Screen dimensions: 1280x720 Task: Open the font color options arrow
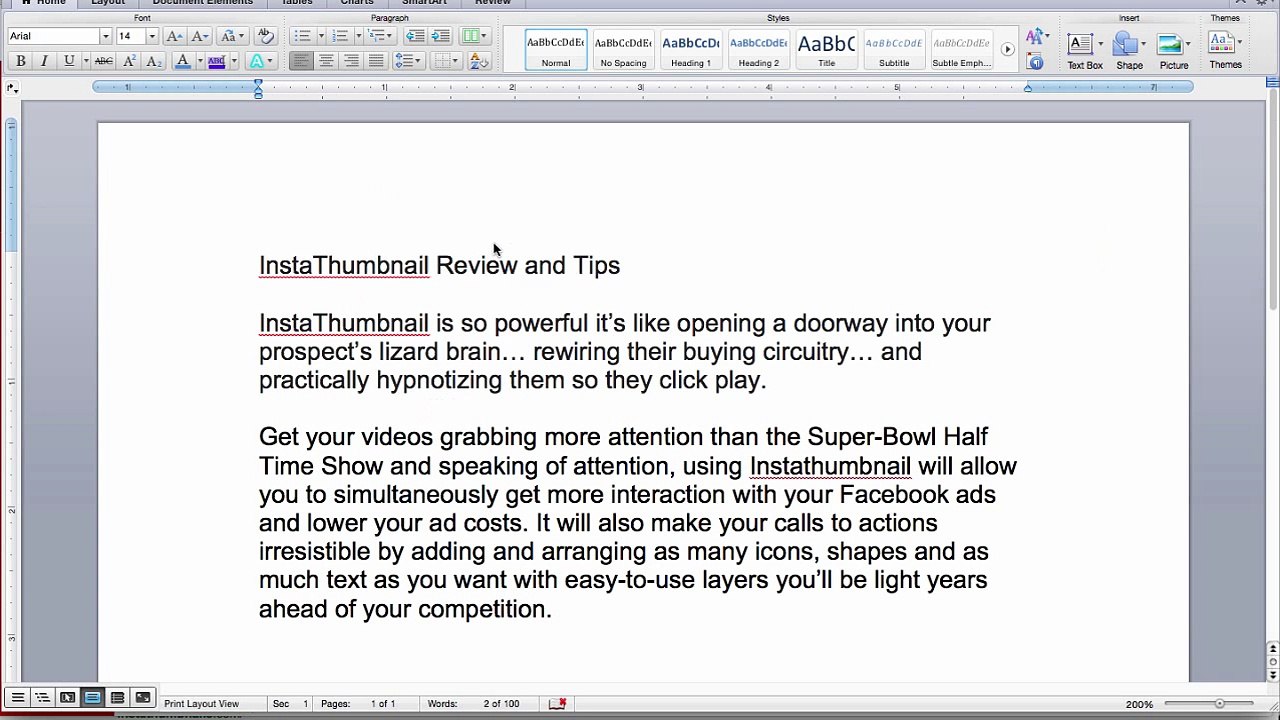point(198,62)
